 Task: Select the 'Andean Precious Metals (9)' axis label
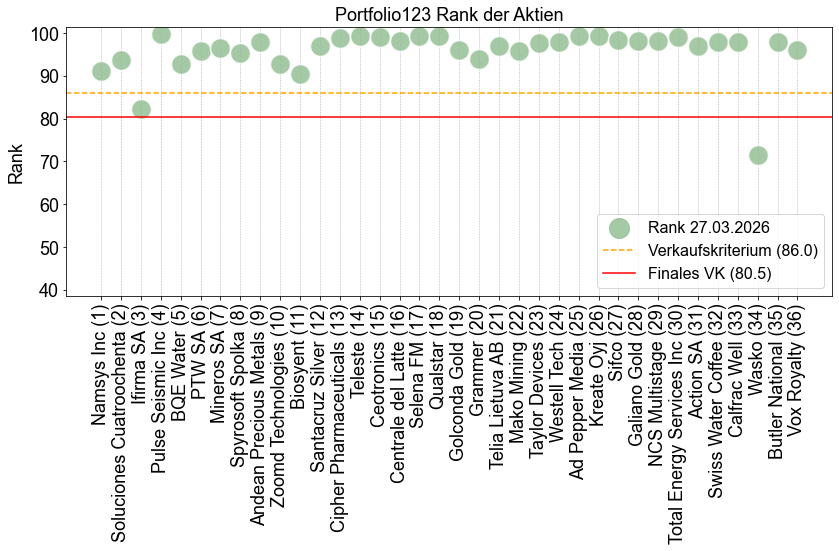[x=260, y=413]
